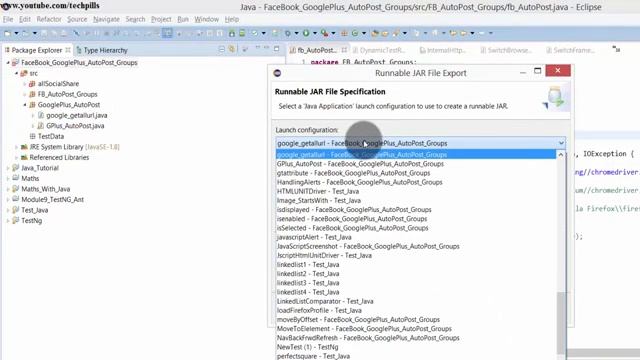Open dropdown next to External Tools icon
Viewport: 640px width, 360px height.
tap(333, 33)
